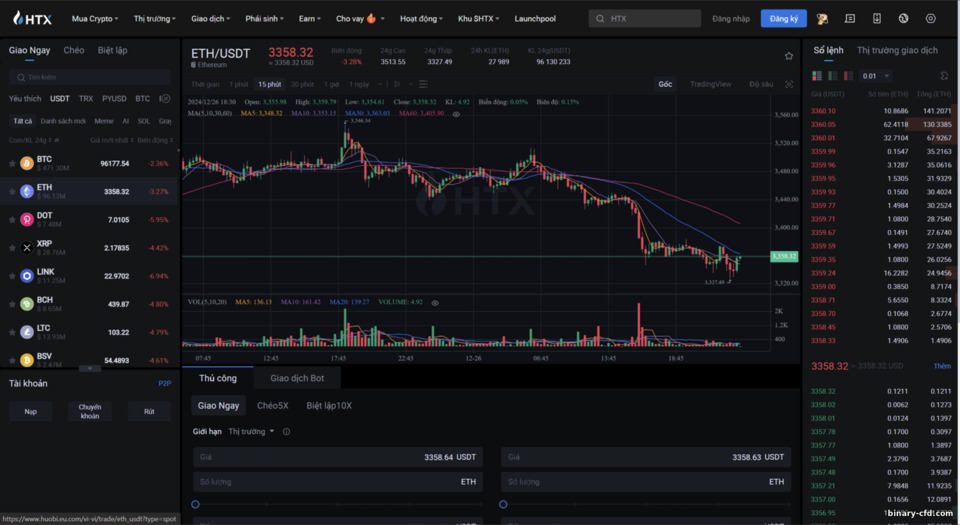Select the 1 giờ chart interval

(x=331, y=84)
